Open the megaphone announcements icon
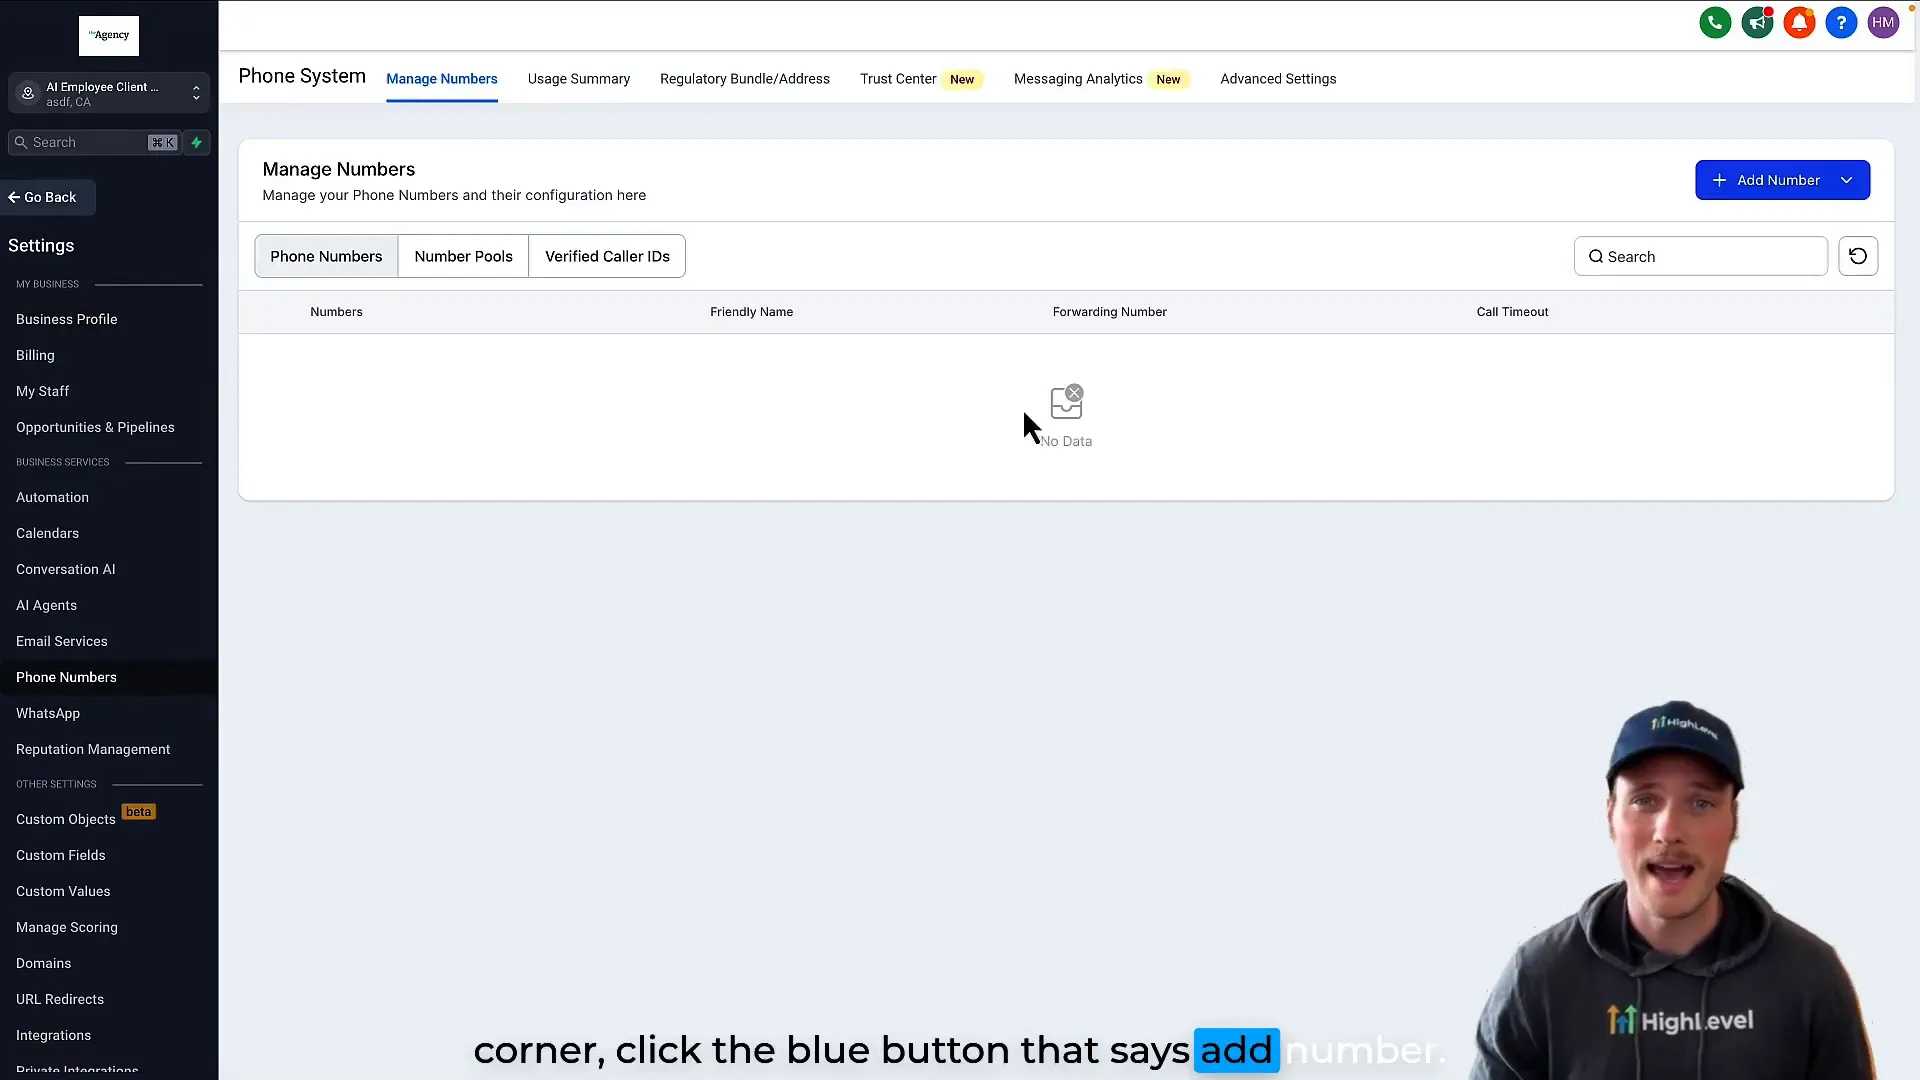The width and height of the screenshot is (1920, 1080). (x=1757, y=22)
